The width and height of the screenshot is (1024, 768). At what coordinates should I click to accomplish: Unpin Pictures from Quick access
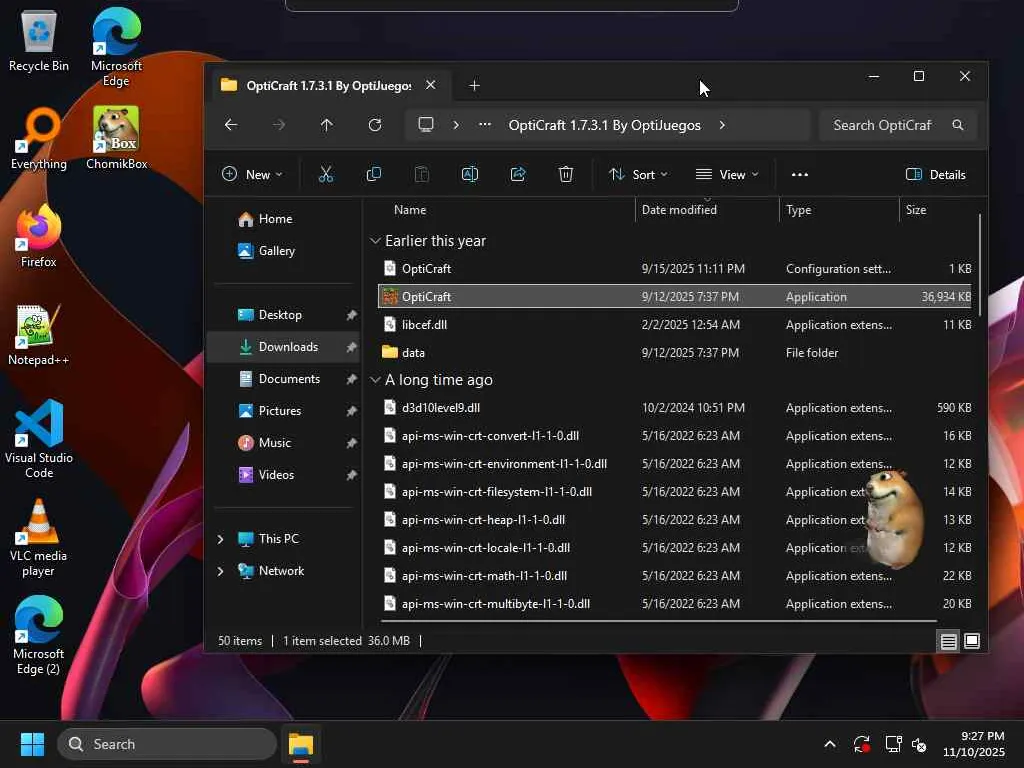click(351, 411)
